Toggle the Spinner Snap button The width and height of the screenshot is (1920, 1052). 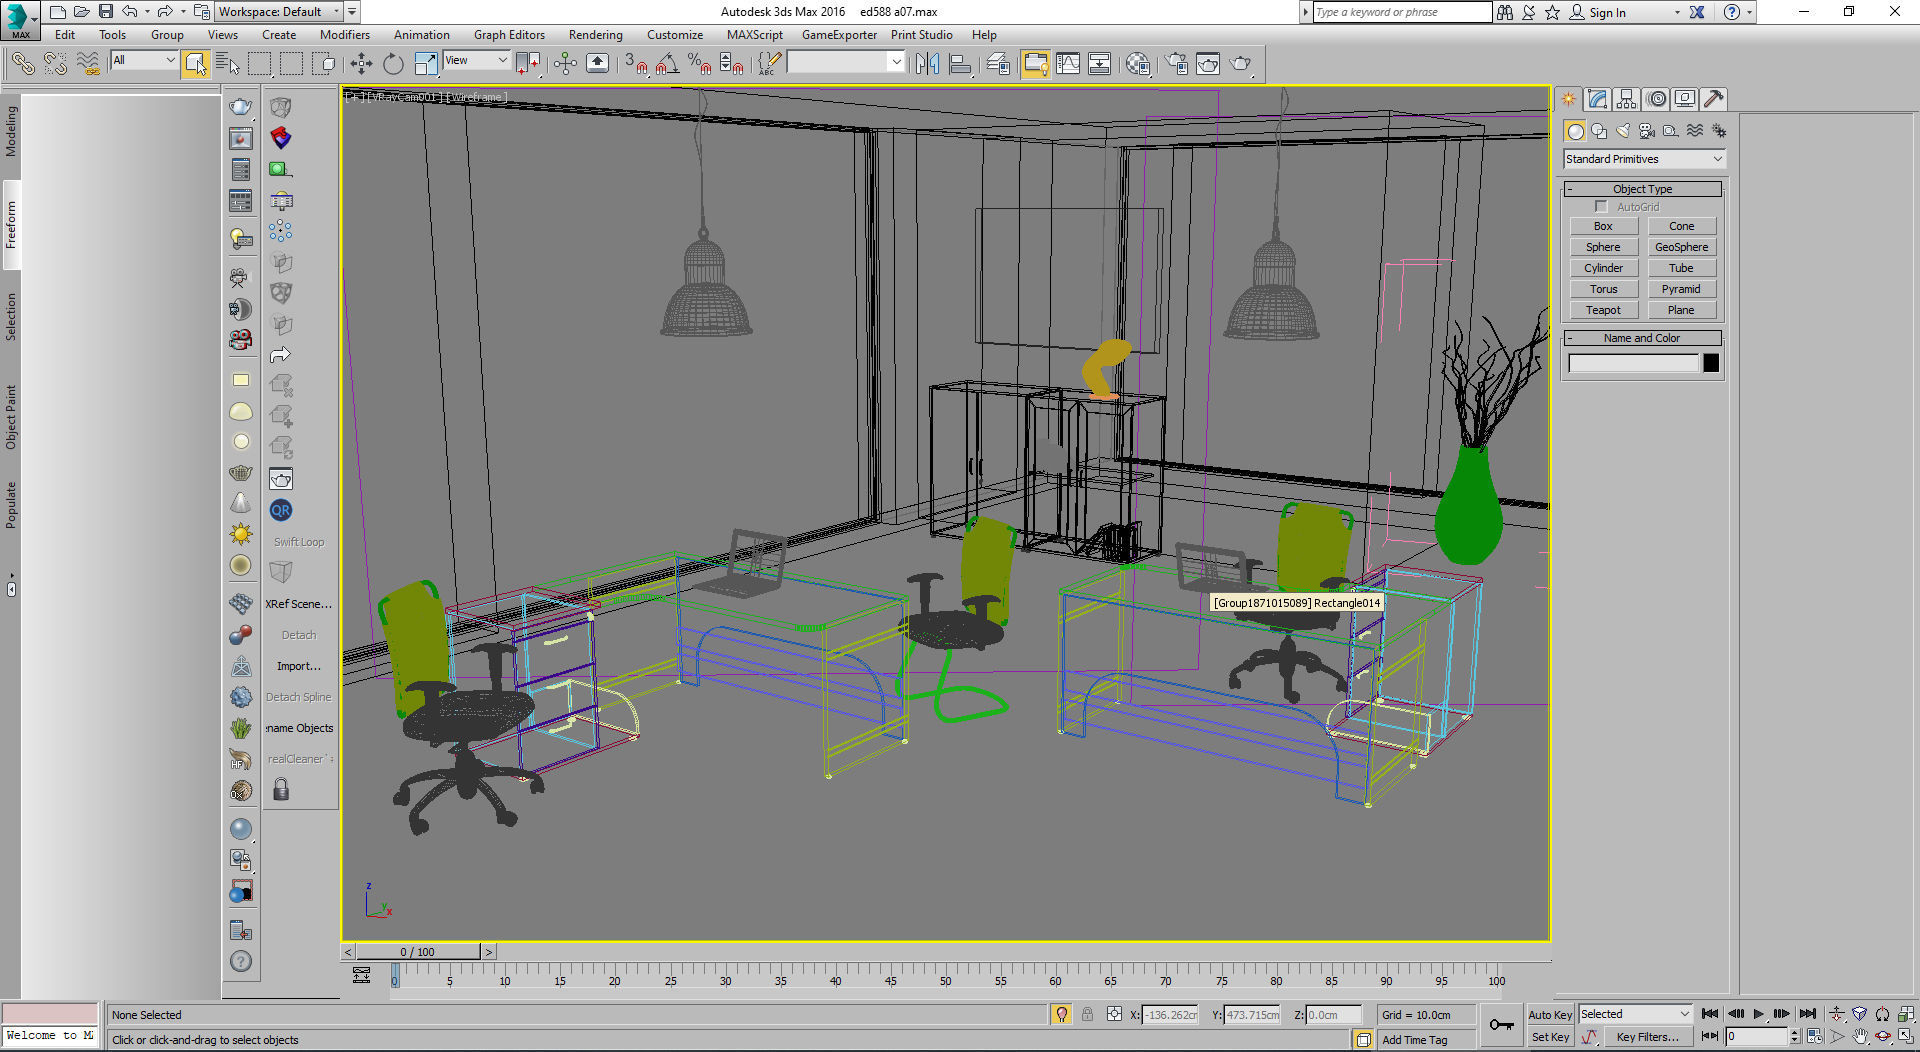tap(732, 64)
